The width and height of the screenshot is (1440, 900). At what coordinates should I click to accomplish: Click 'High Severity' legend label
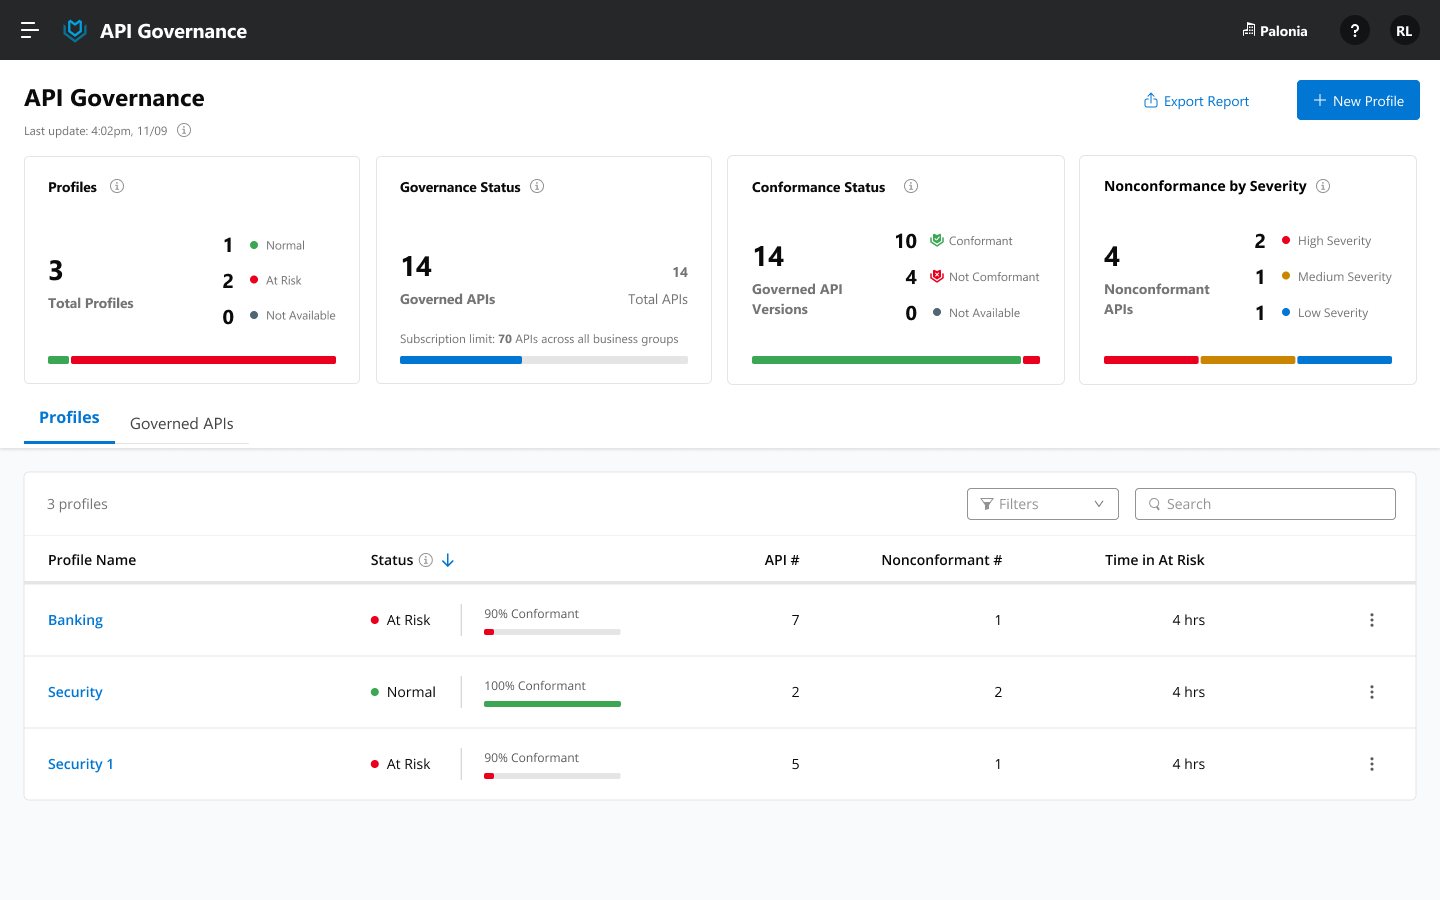pyautogui.click(x=1334, y=241)
